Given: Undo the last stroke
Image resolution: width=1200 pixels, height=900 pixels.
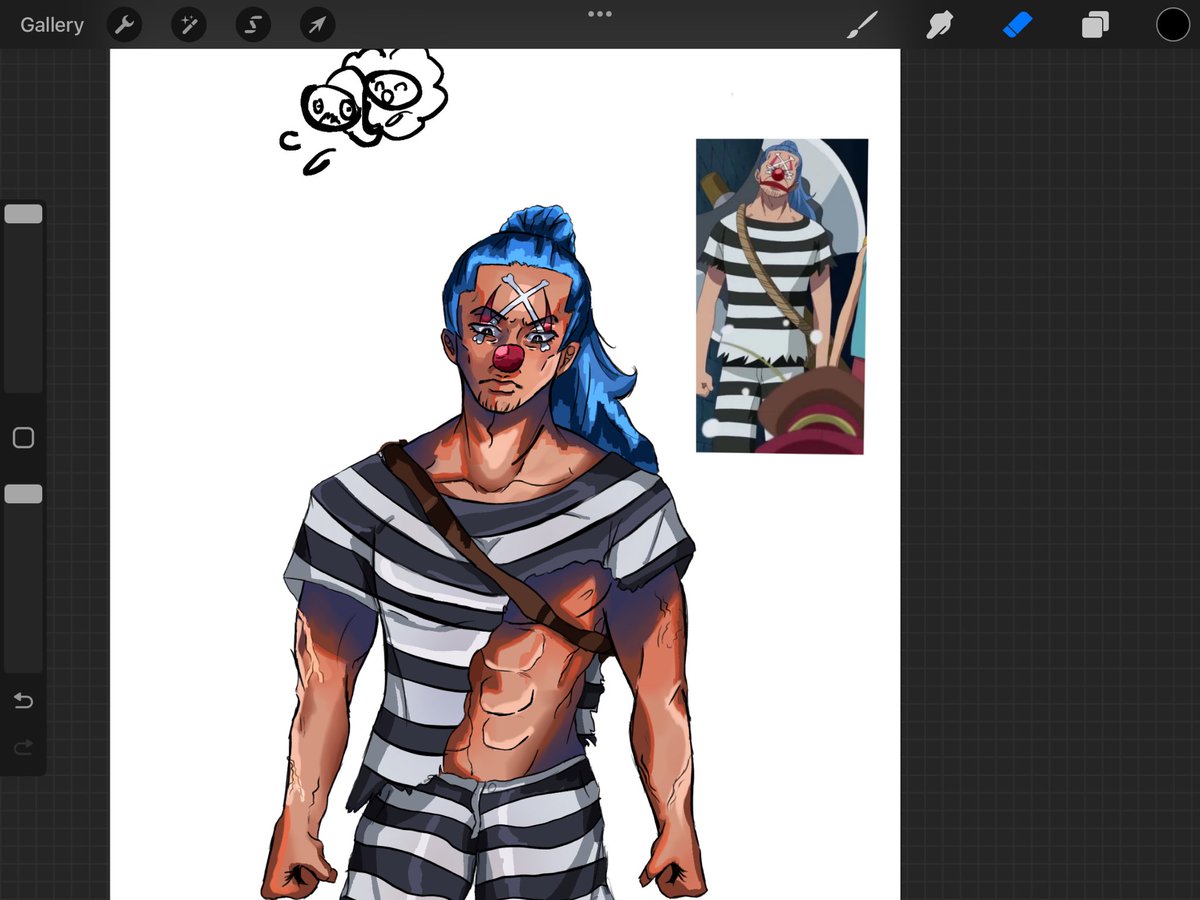Looking at the screenshot, I should (x=23, y=701).
